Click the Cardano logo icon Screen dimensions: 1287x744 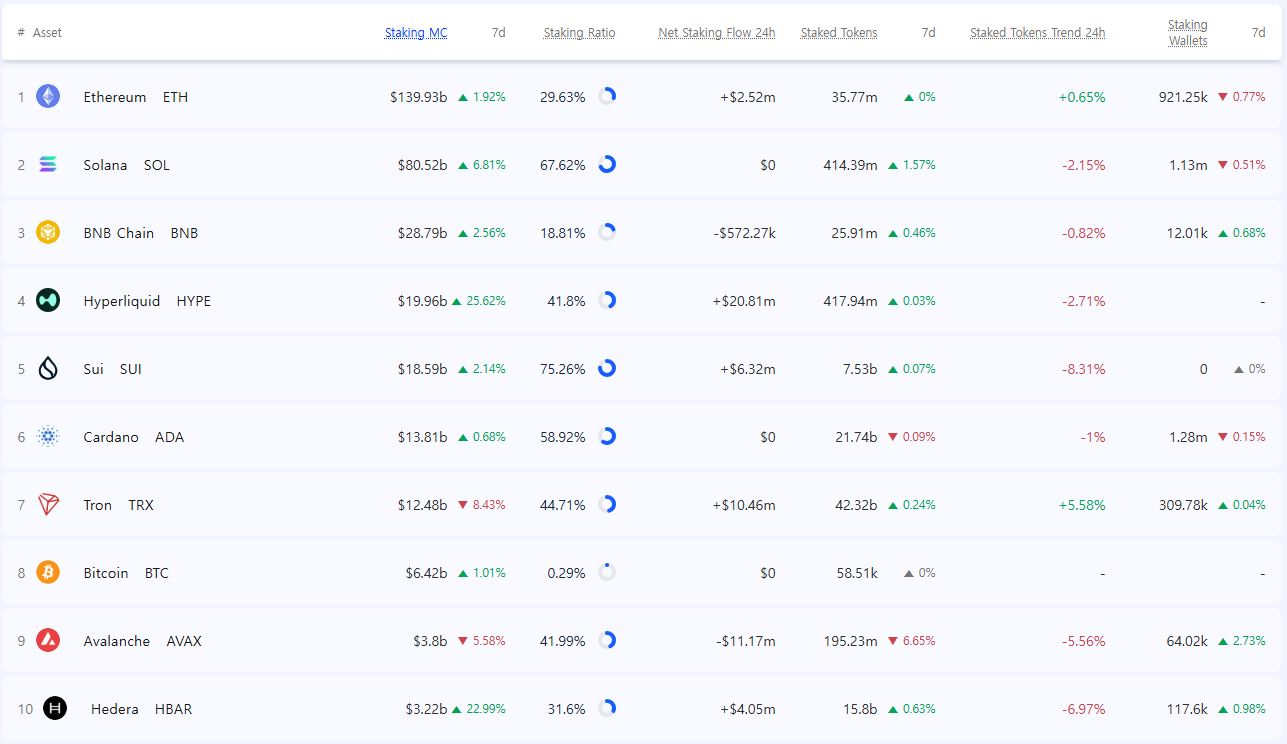48,437
